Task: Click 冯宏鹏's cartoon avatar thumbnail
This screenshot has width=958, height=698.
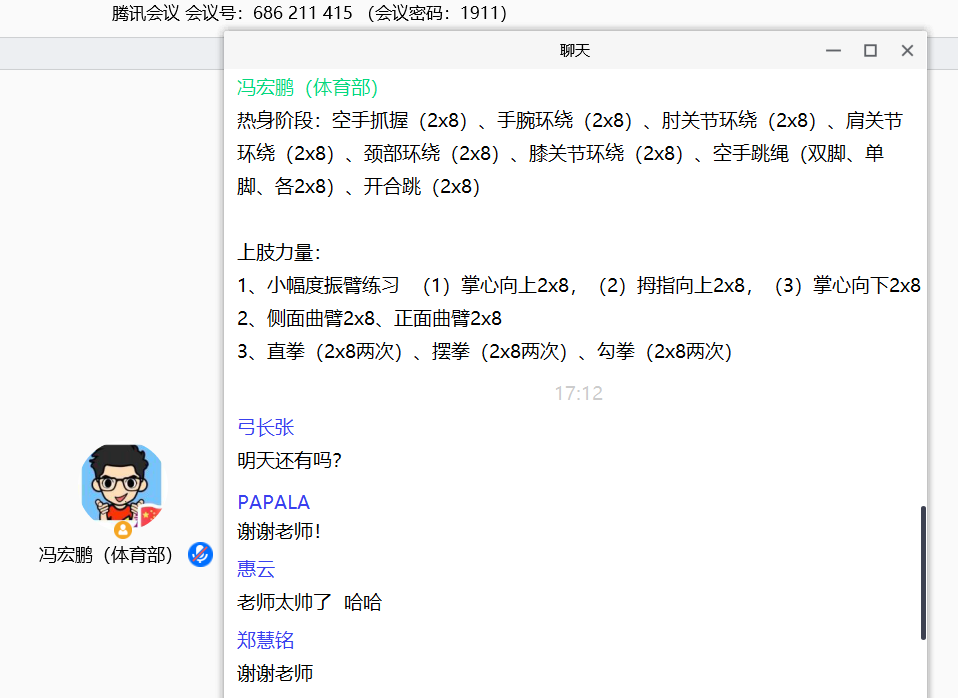Action: 122,485
